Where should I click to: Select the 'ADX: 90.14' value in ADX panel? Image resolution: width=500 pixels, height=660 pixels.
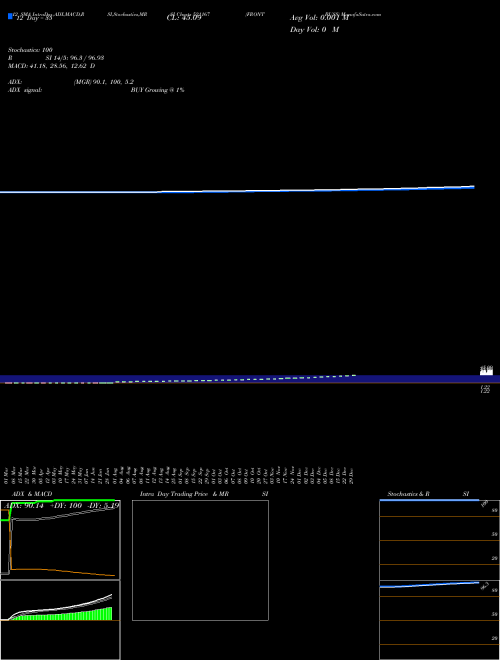coord(24,506)
